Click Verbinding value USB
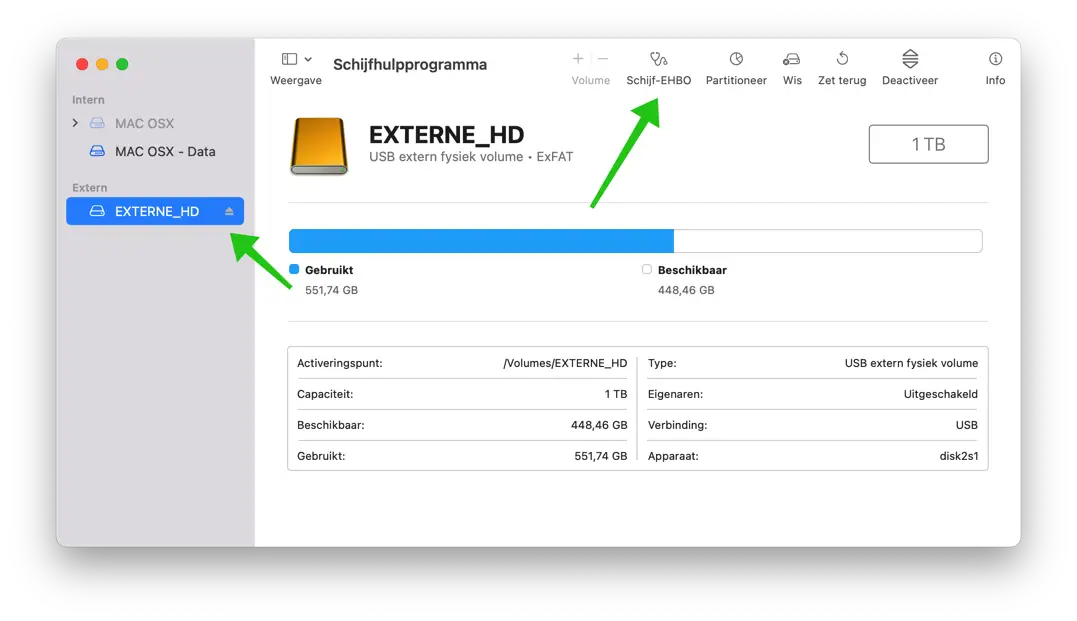This screenshot has width=1077, height=621. [966, 425]
